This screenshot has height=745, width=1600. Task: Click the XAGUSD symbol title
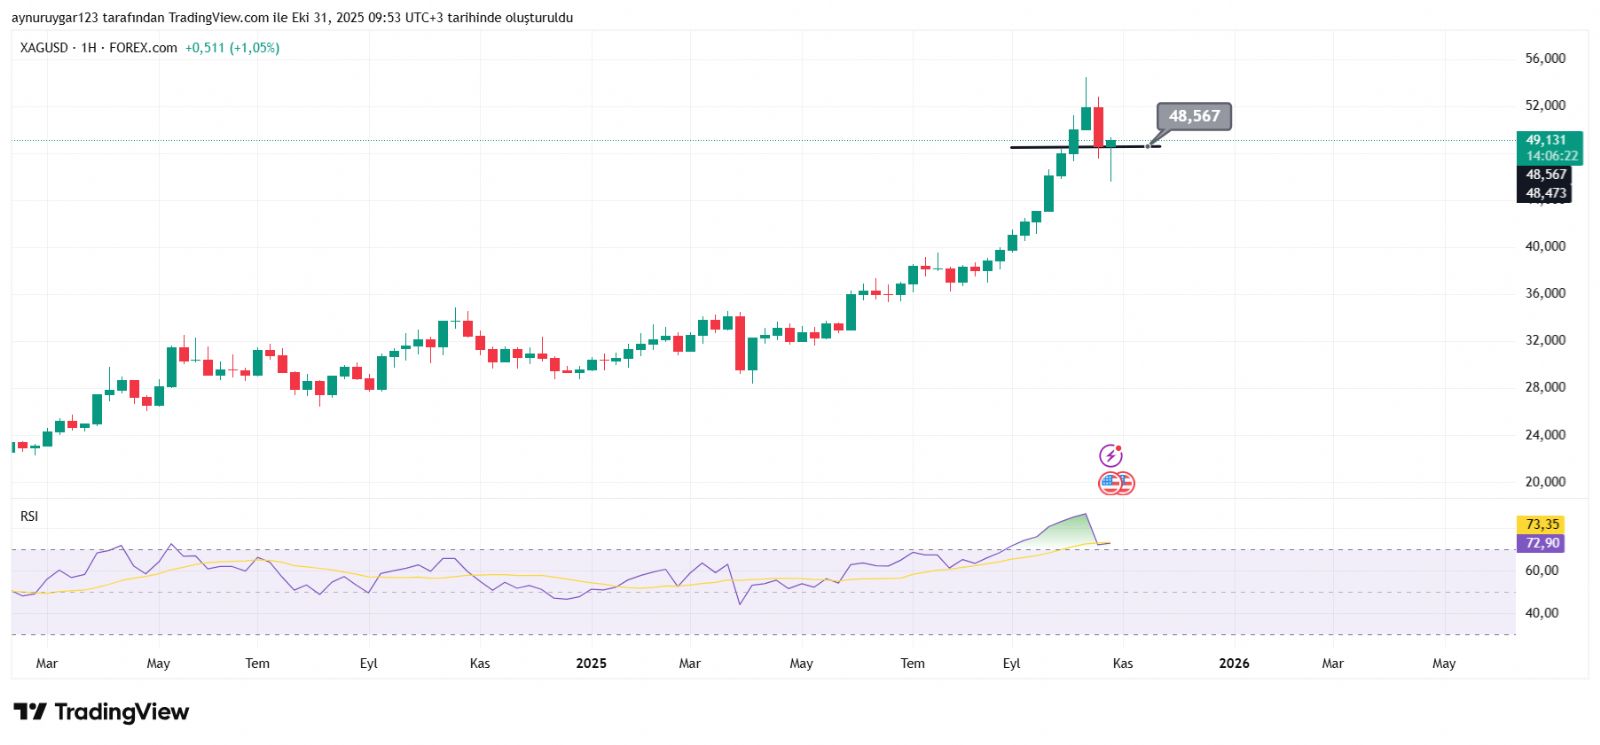[44, 48]
